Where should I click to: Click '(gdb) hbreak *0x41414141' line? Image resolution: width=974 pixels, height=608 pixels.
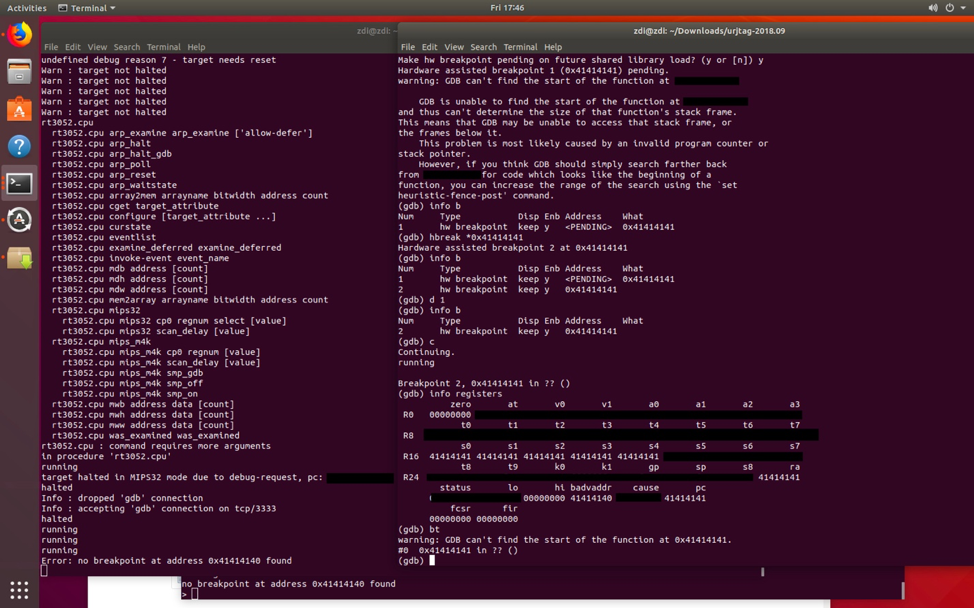[x=460, y=237]
